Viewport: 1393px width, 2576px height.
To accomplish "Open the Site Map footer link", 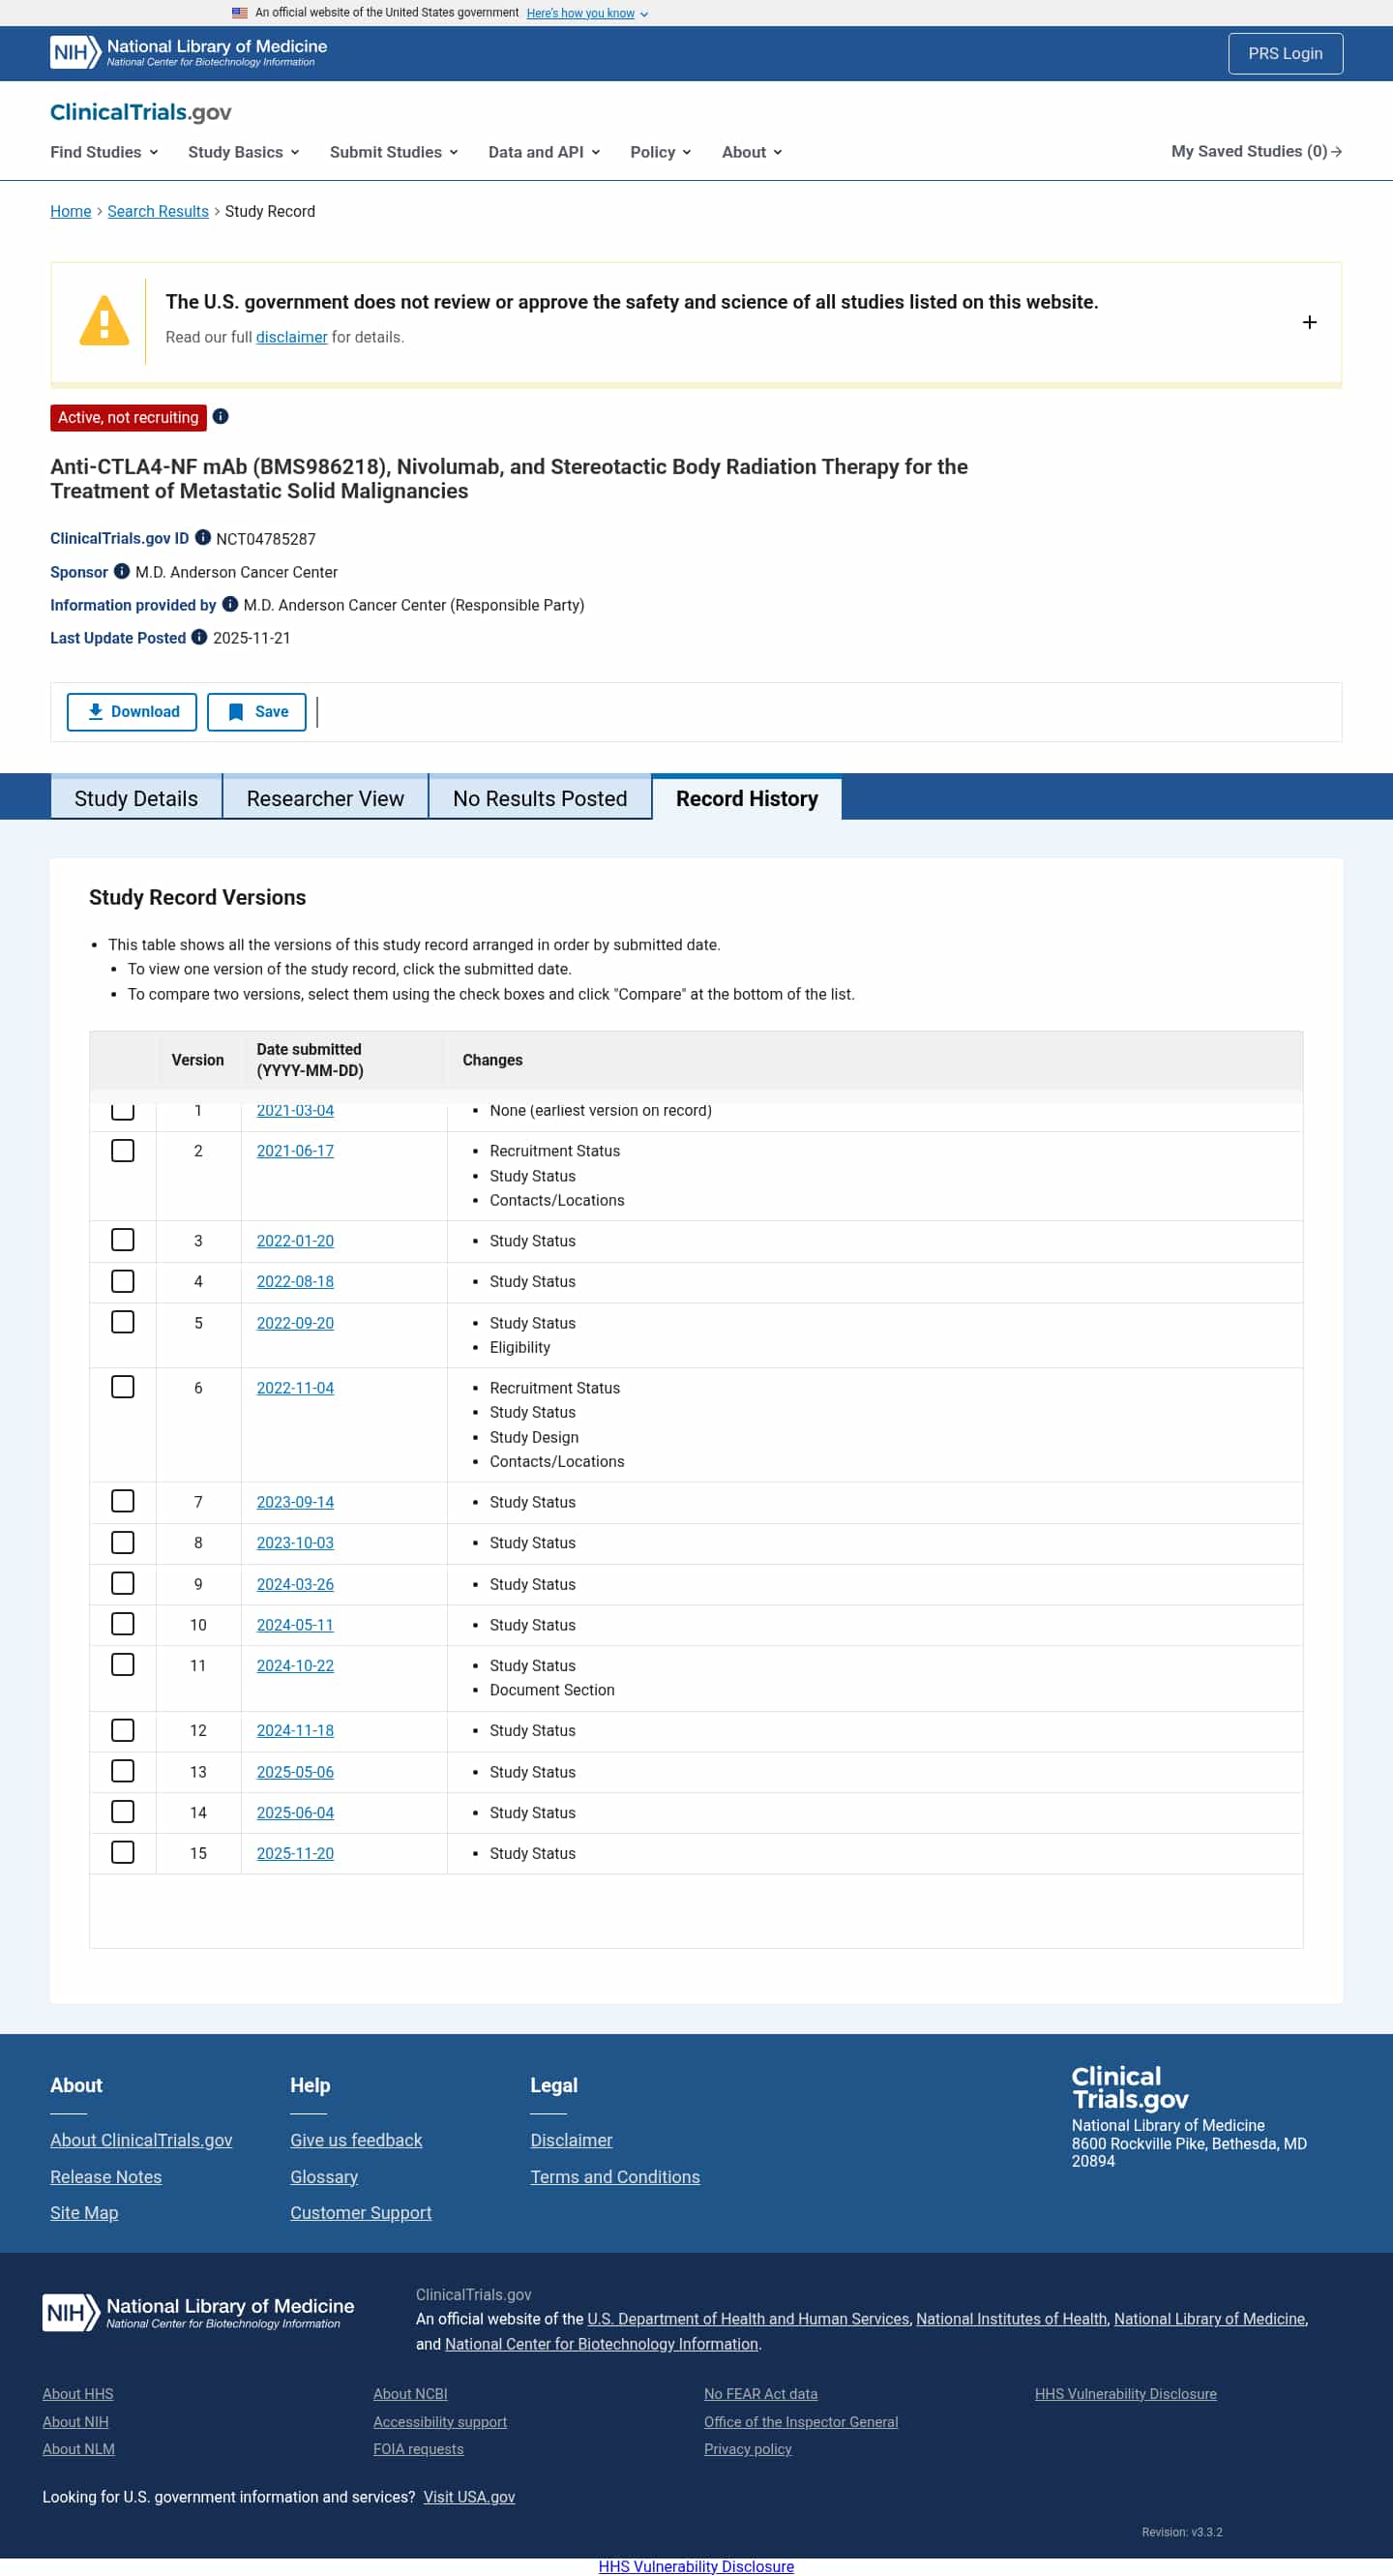I will tap(84, 2213).
